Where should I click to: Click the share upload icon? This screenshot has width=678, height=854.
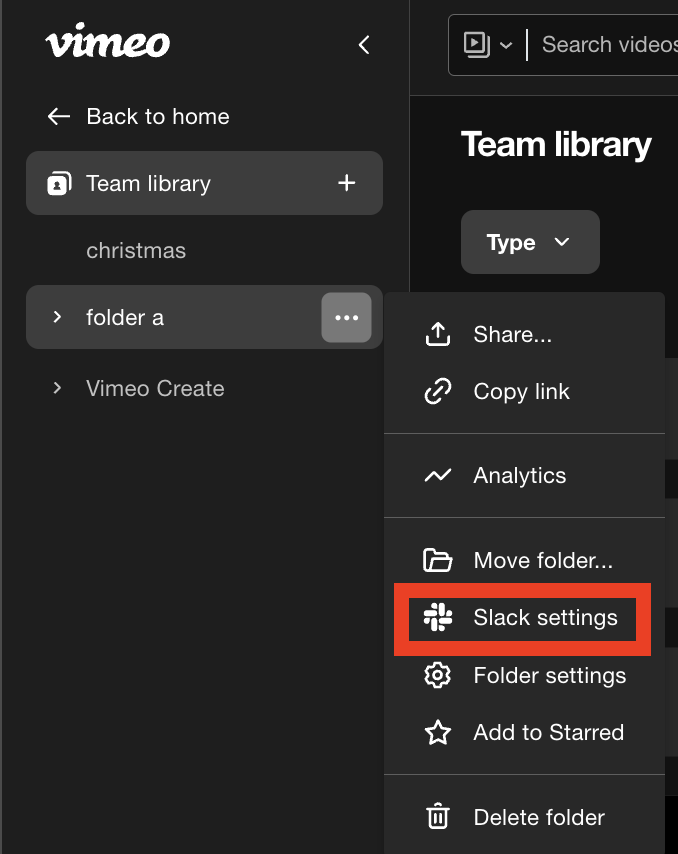coord(438,335)
